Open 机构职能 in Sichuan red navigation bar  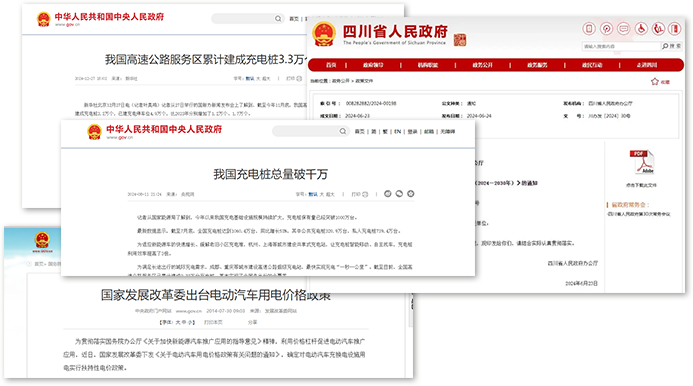[427, 65]
